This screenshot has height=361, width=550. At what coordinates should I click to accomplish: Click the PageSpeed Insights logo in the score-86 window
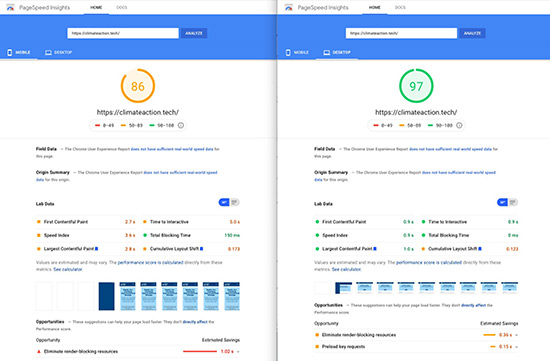(x=10, y=7)
